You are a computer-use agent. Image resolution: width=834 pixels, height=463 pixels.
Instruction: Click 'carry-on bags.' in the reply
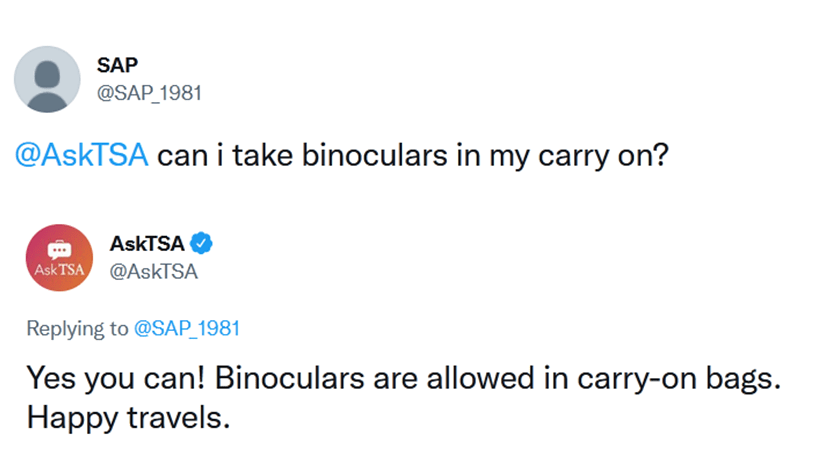point(679,378)
